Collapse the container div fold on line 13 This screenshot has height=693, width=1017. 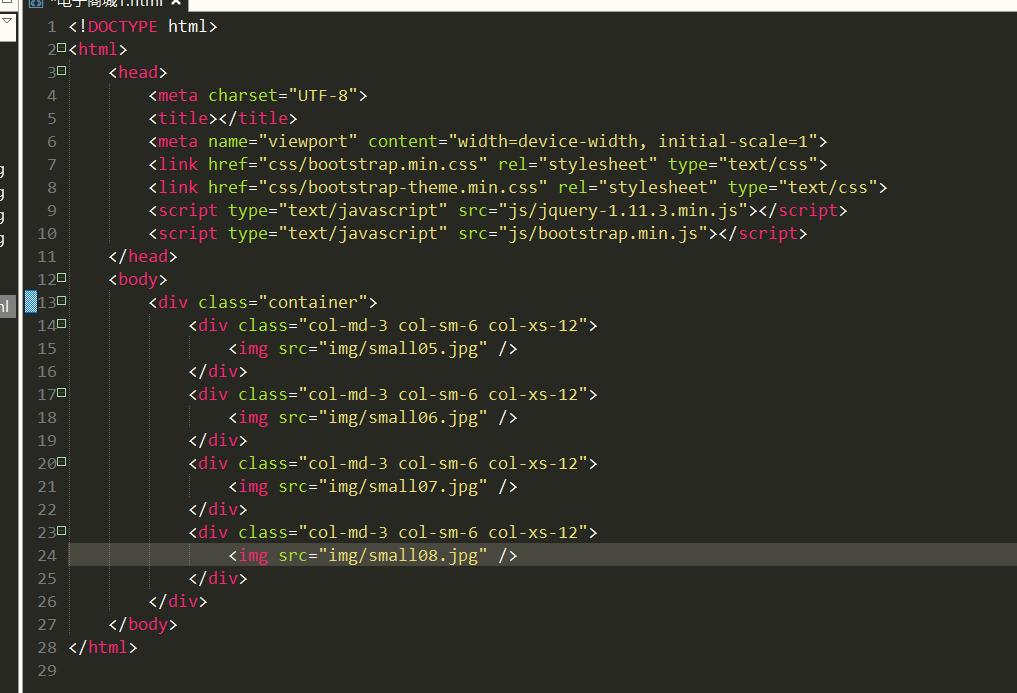pyautogui.click(x=62, y=300)
